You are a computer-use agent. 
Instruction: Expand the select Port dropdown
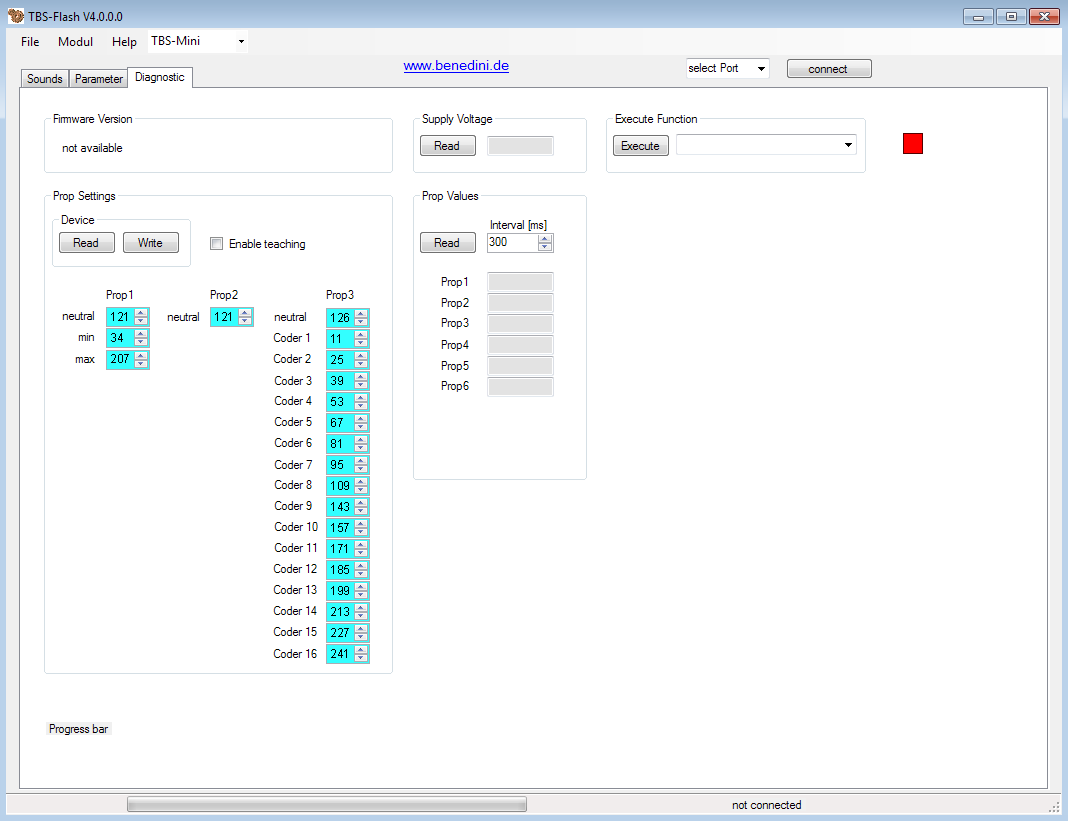tap(761, 69)
